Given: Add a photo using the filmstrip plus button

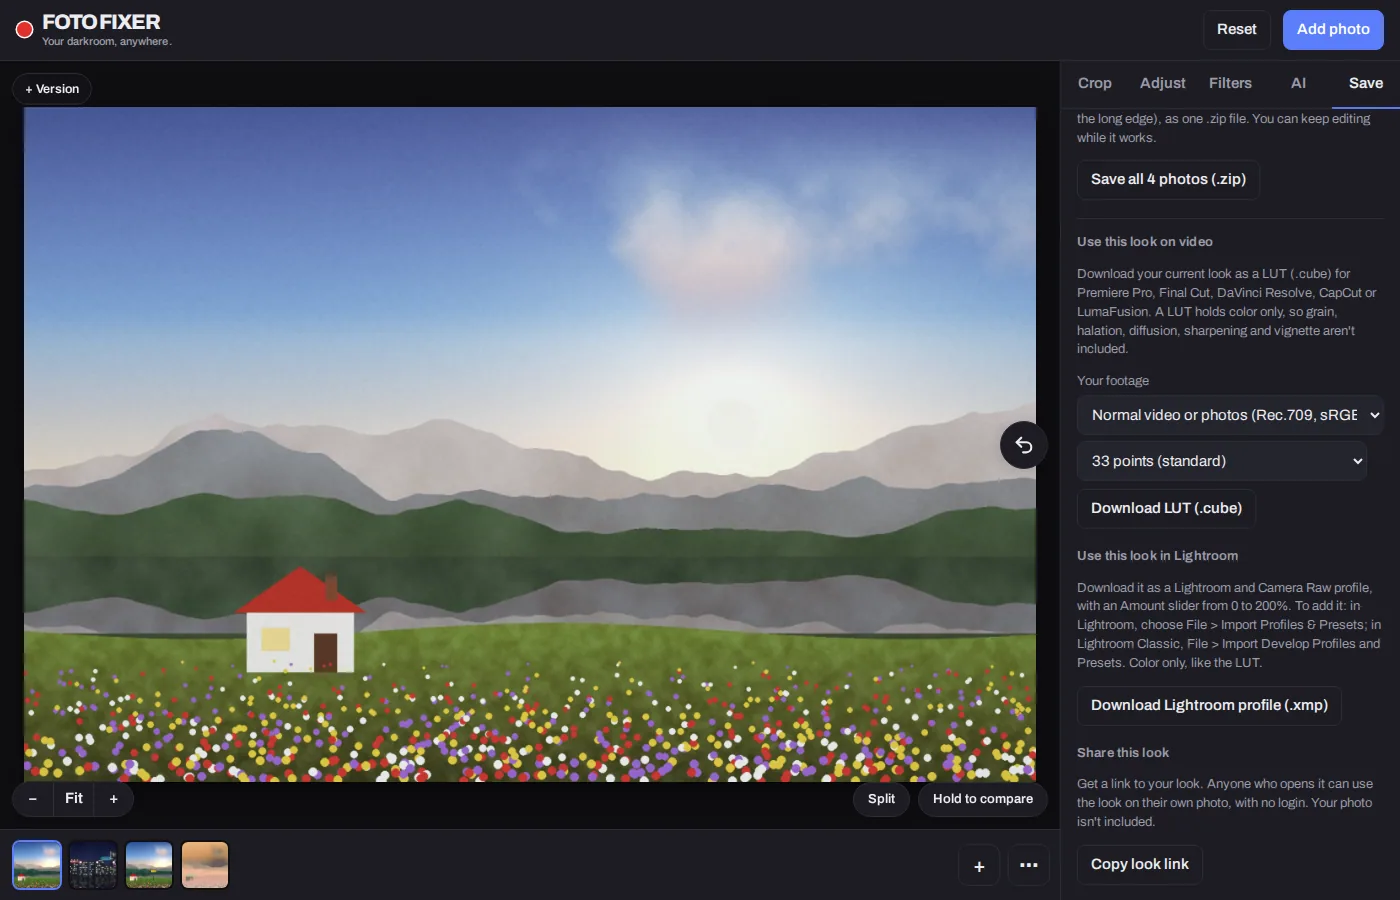Looking at the screenshot, I should [979, 866].
